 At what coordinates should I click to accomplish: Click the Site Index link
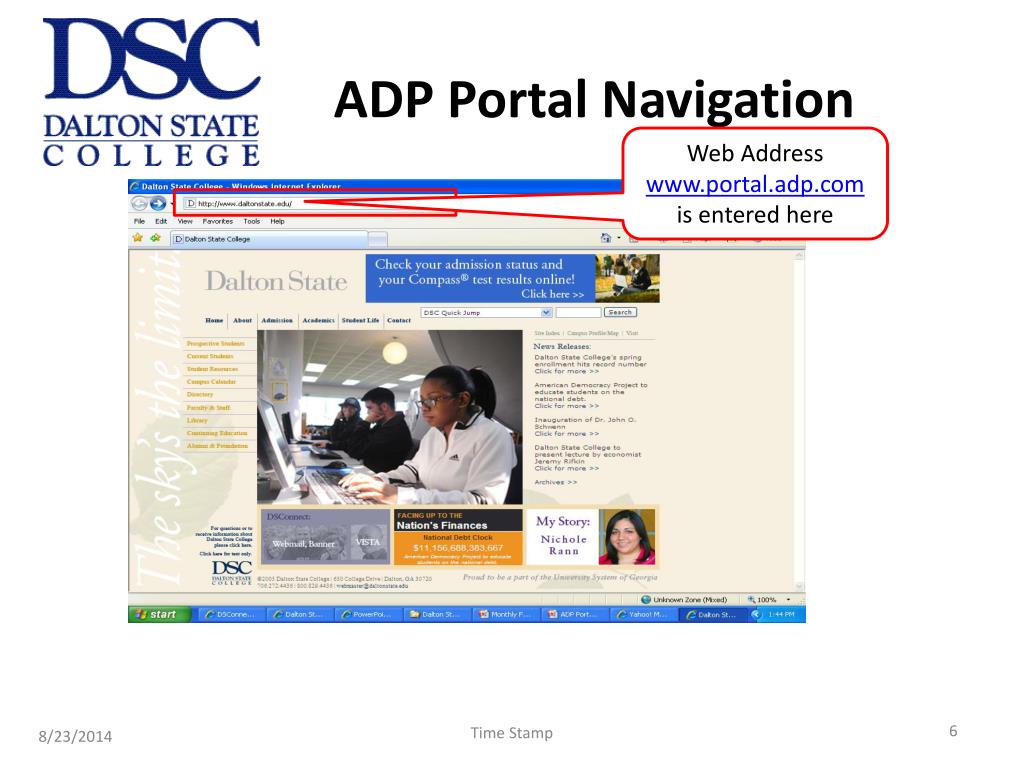547,333
